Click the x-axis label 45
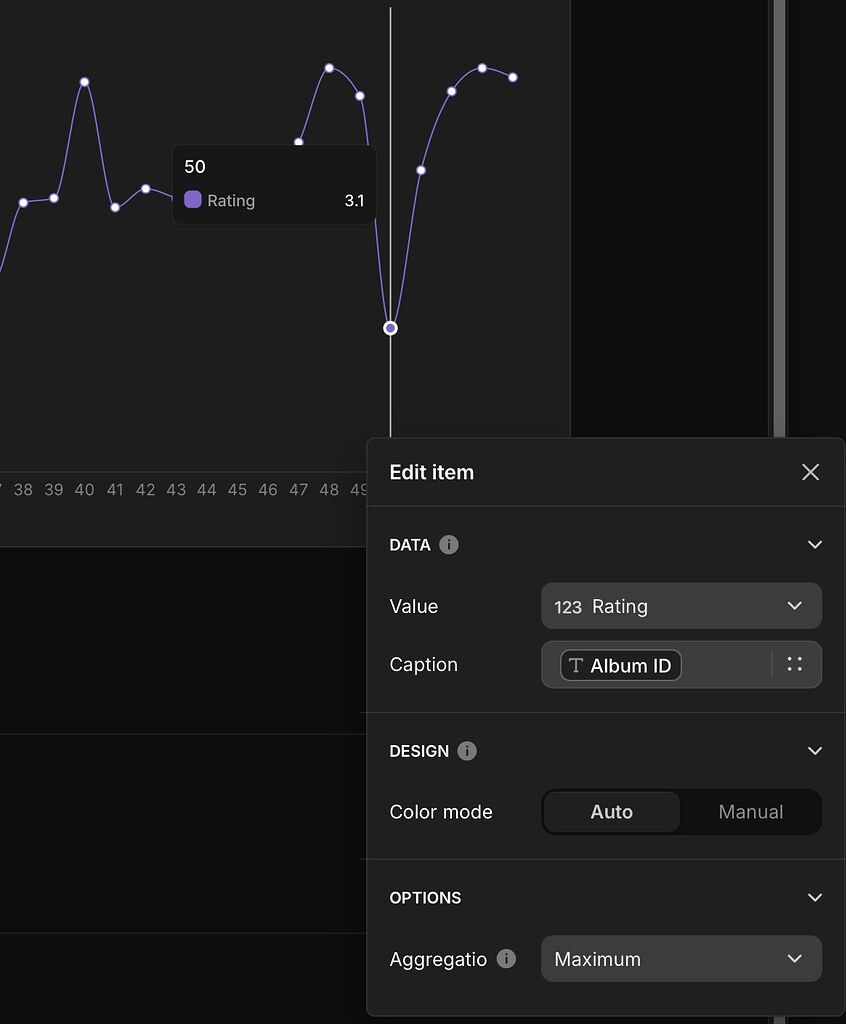 237,490
